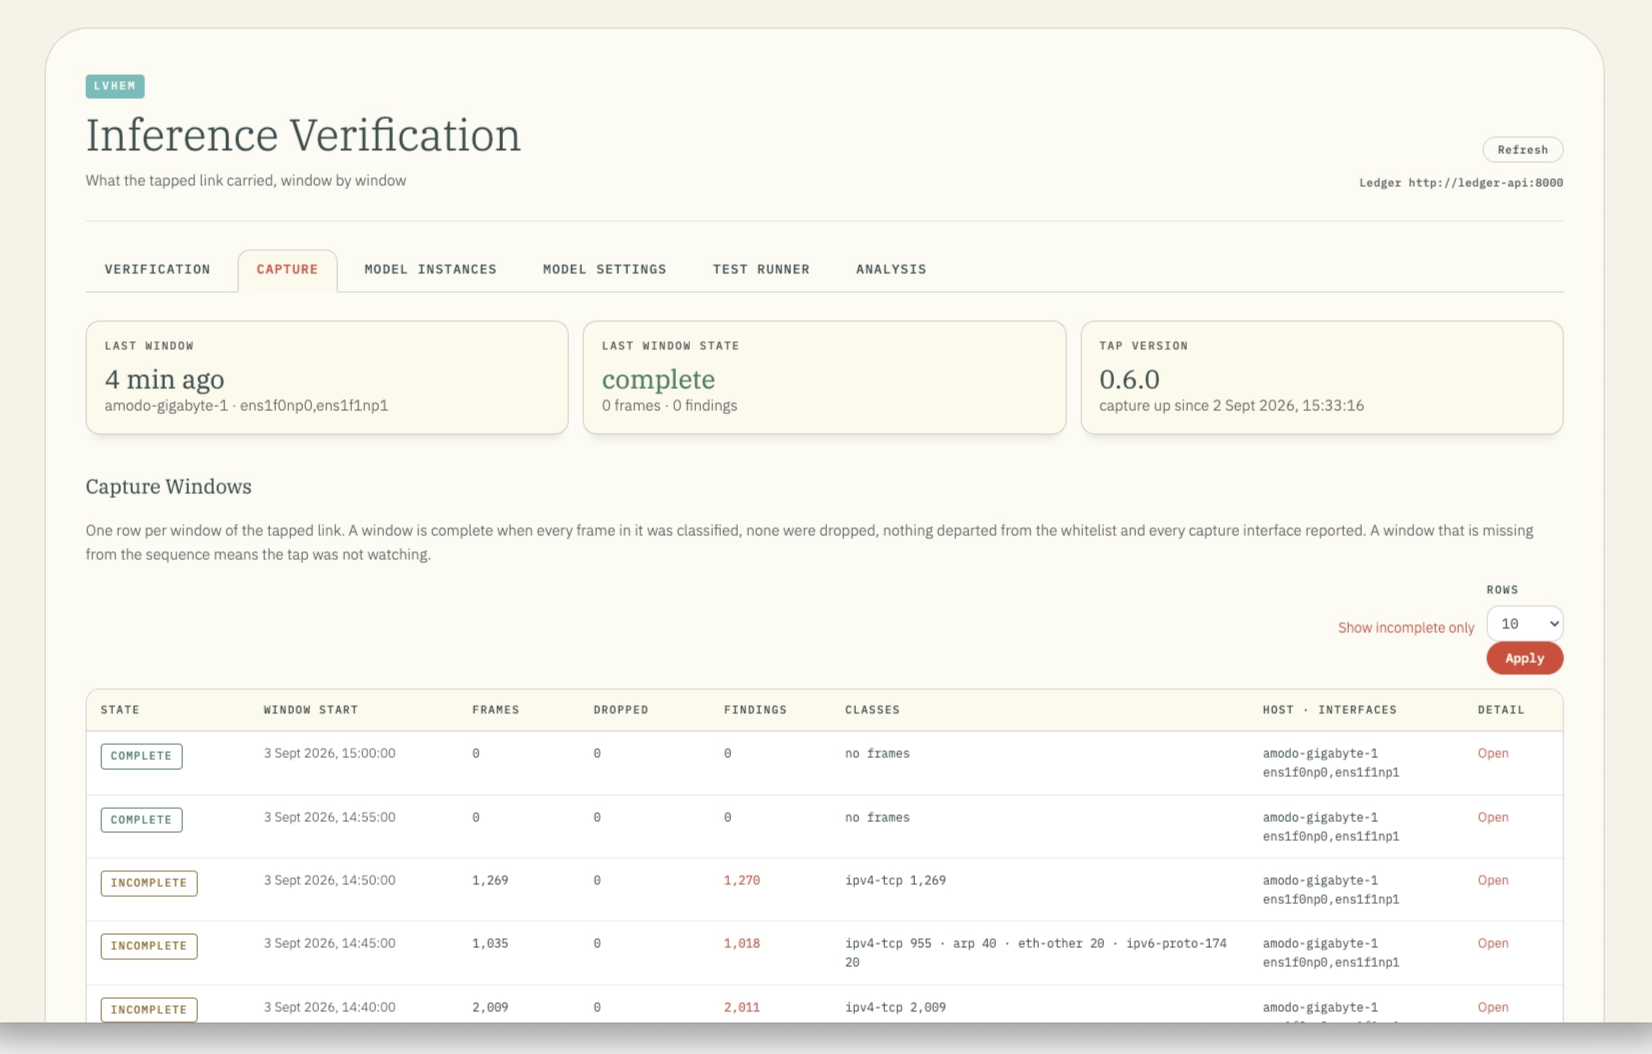Viewport: 1652px width, 1054px height.
Task: Click the Detail column header
Action: 1501,710
